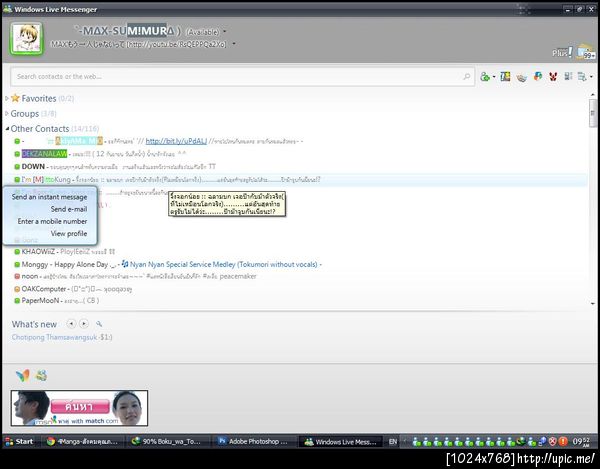The image size is (600, 469).
Task: Click the Messenger Plus! icon
Action: point(561,52)
